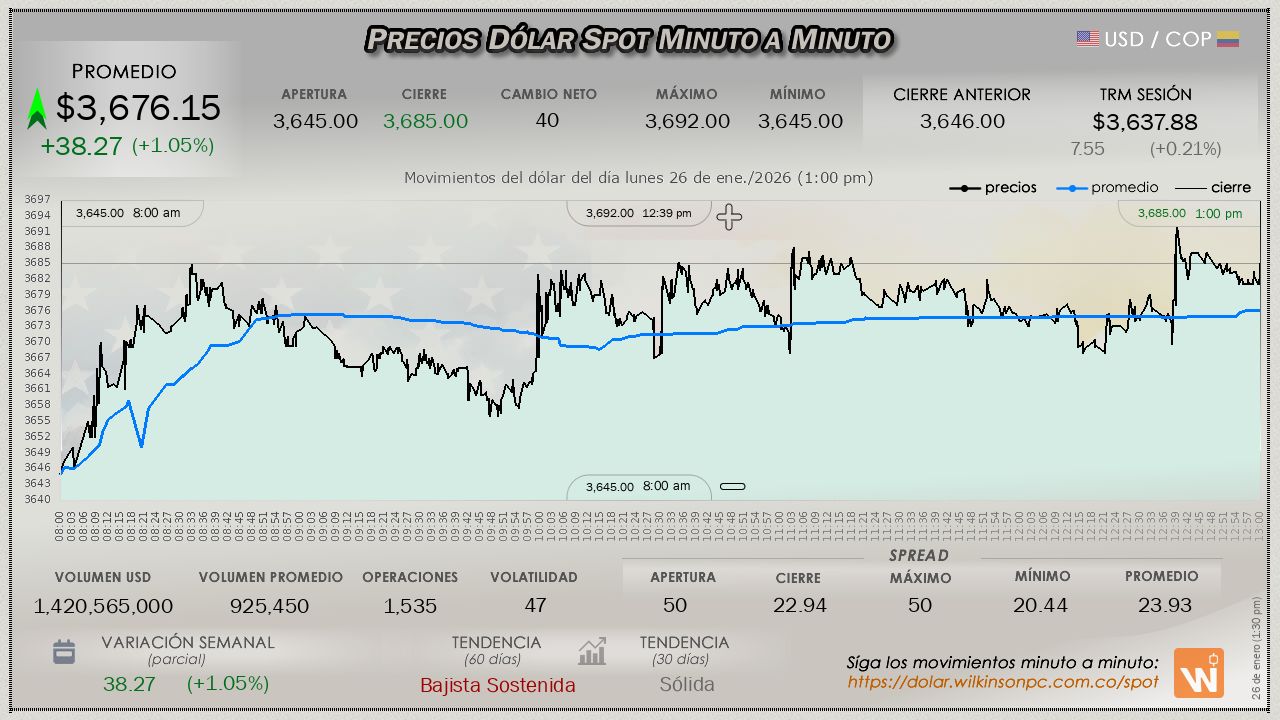Click the orange Wilkinson W logo
The width and height of the screenshot is (1280, 720).
coord(1198,673)
